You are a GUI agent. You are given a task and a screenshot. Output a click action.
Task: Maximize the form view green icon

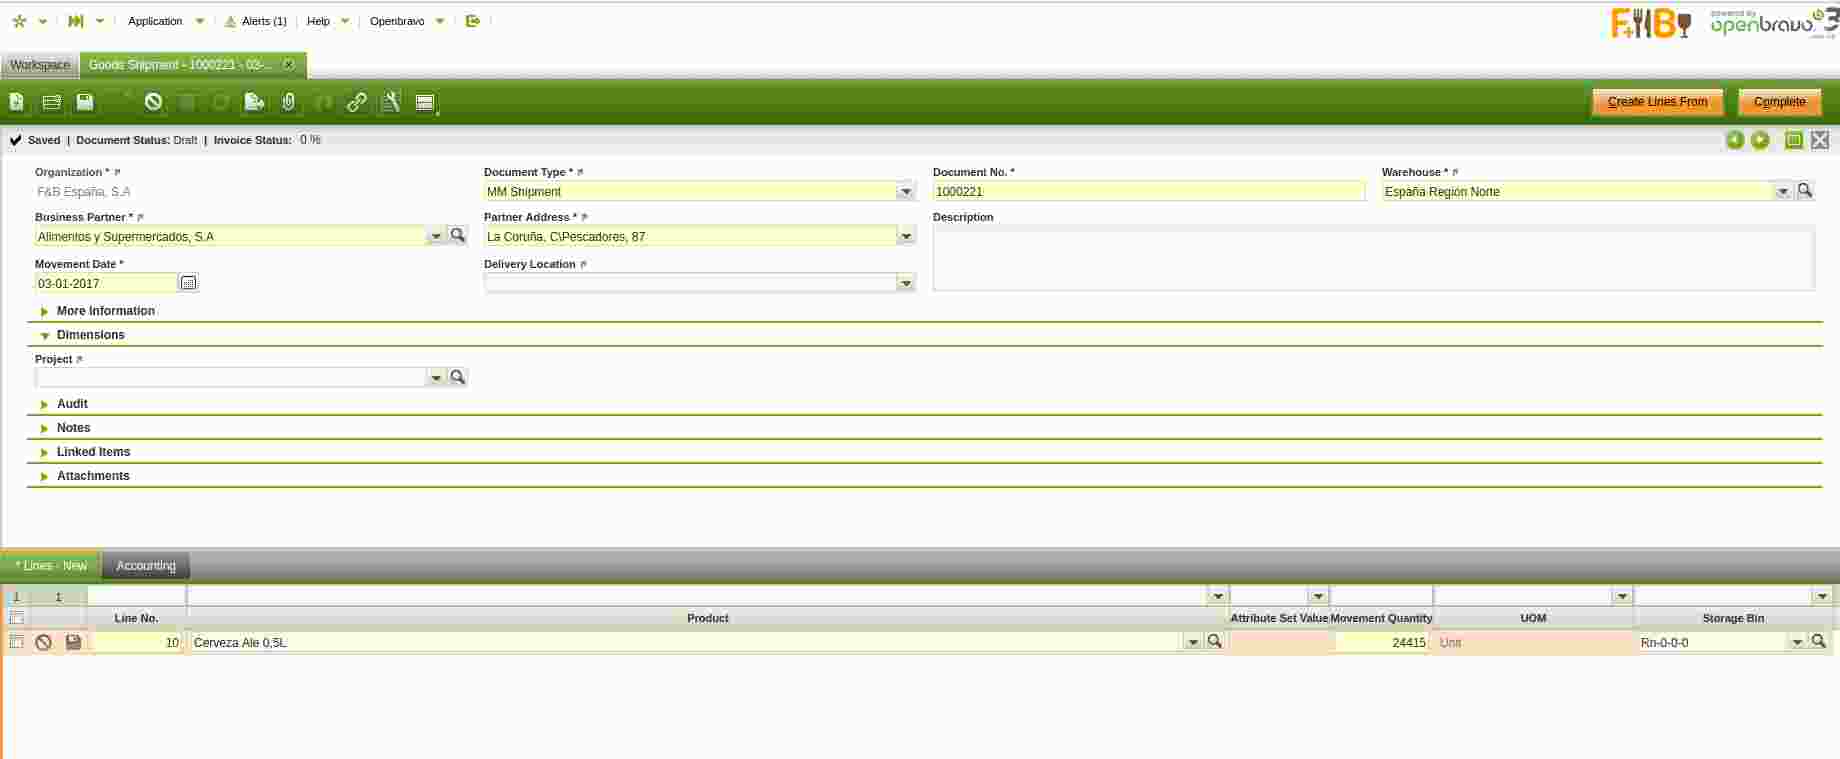click(x=1794, y=140)
